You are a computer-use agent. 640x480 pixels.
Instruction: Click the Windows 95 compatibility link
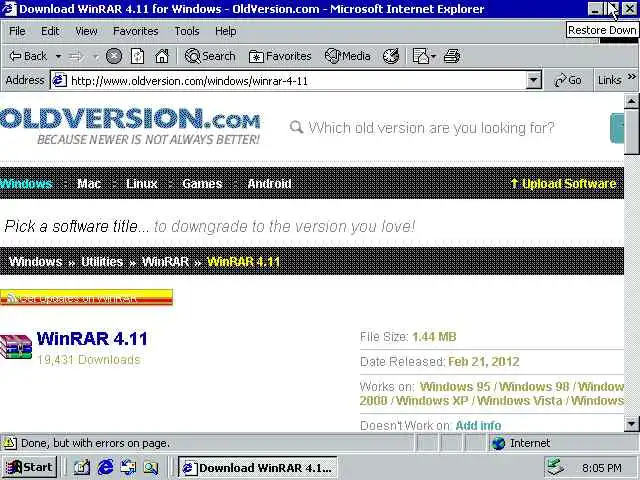[455, 387]
